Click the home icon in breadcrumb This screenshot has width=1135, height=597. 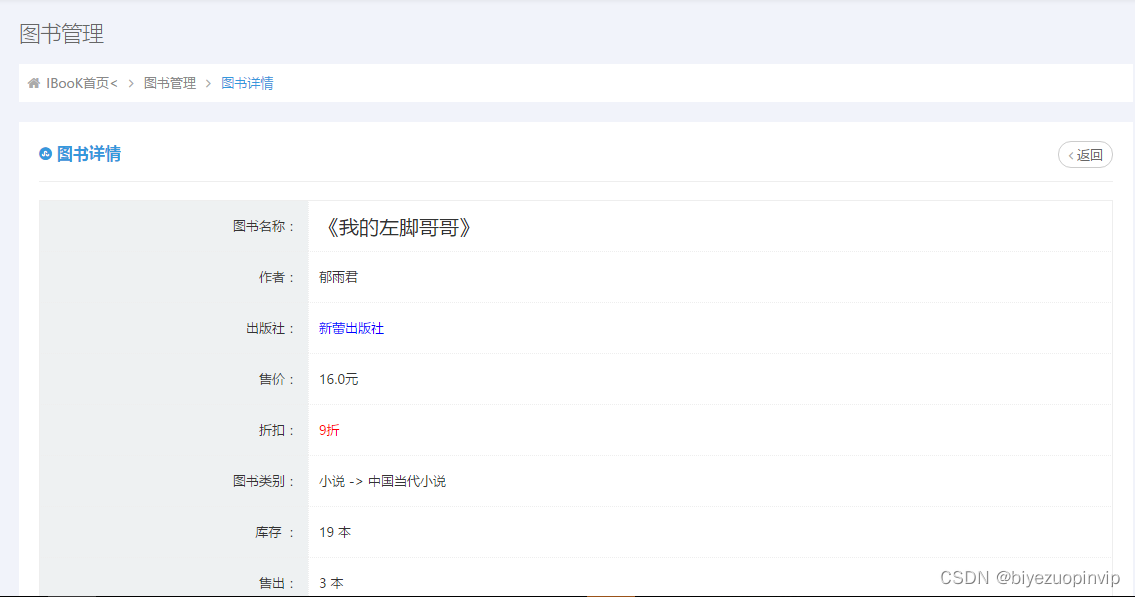click(x=33, y=83)
